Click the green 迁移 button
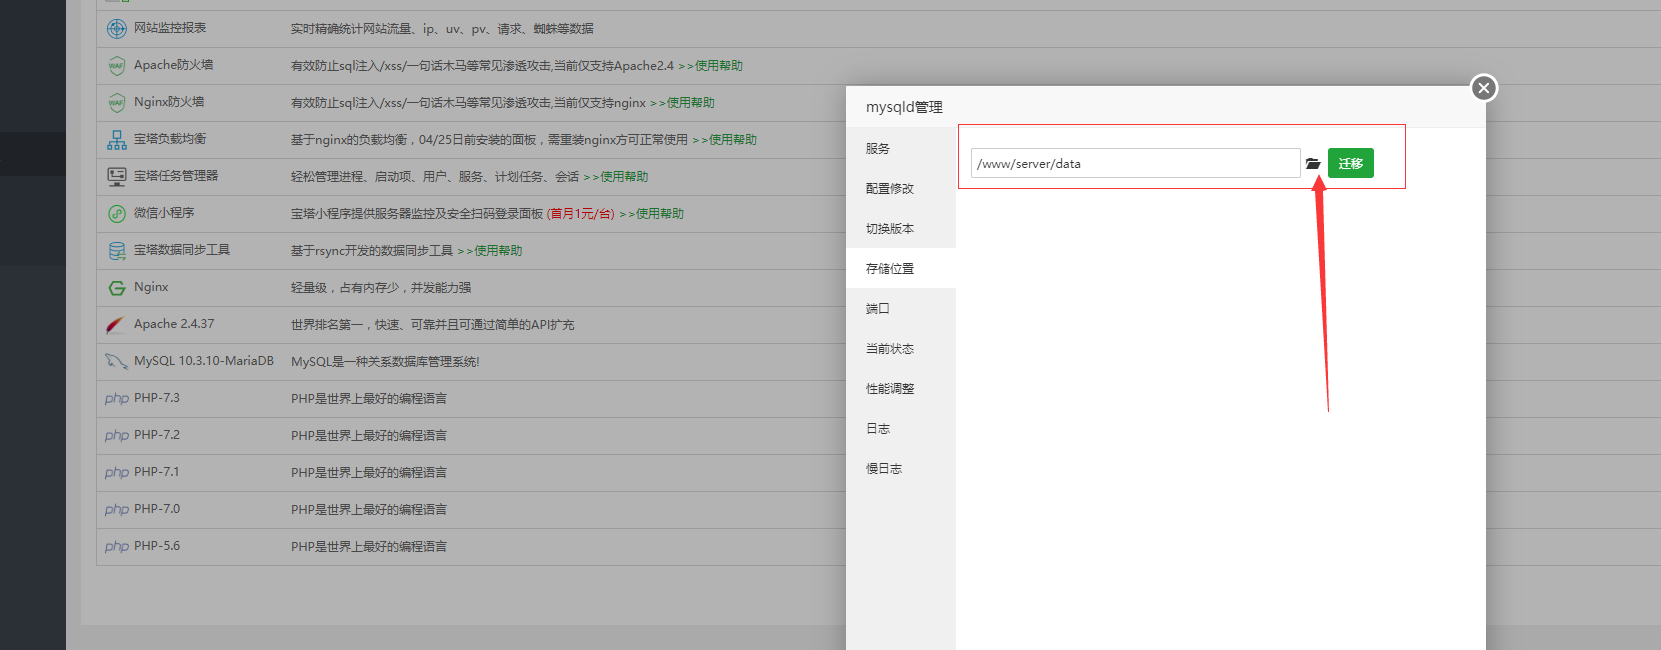1661x650 pixels. point(1350,163)
